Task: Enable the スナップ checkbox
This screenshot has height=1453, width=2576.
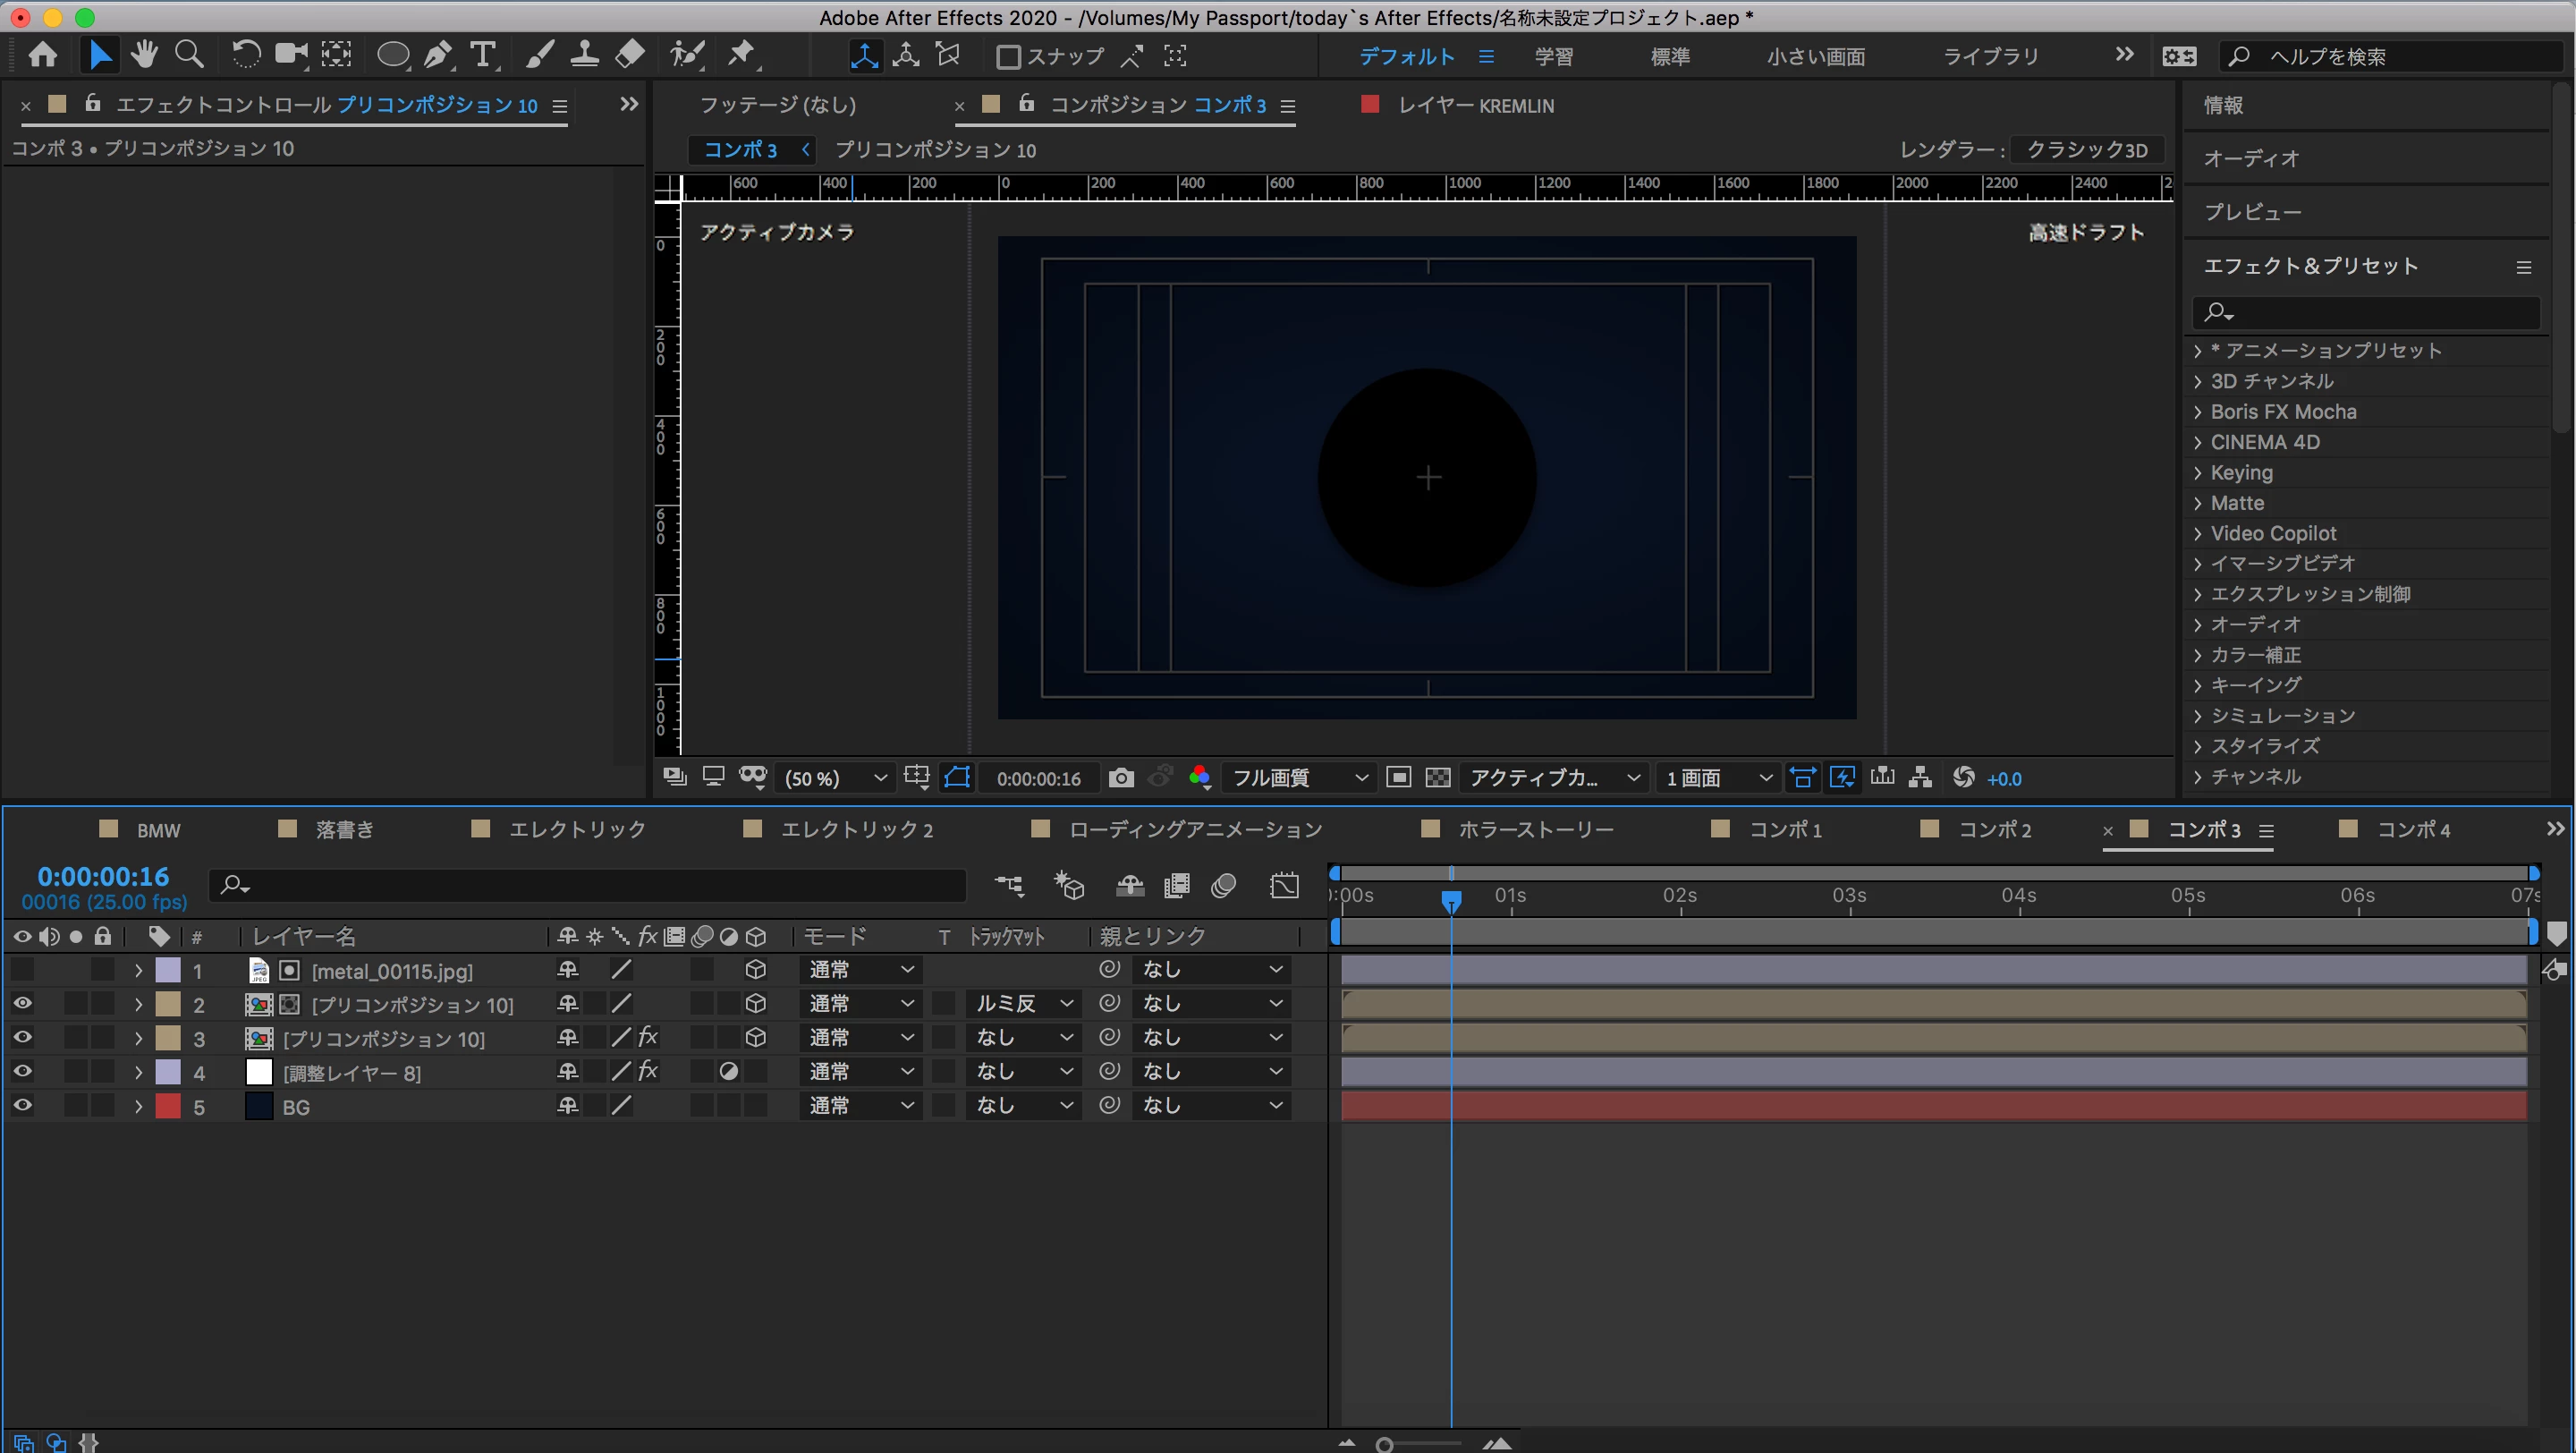Action: [x=1008, y=57]
